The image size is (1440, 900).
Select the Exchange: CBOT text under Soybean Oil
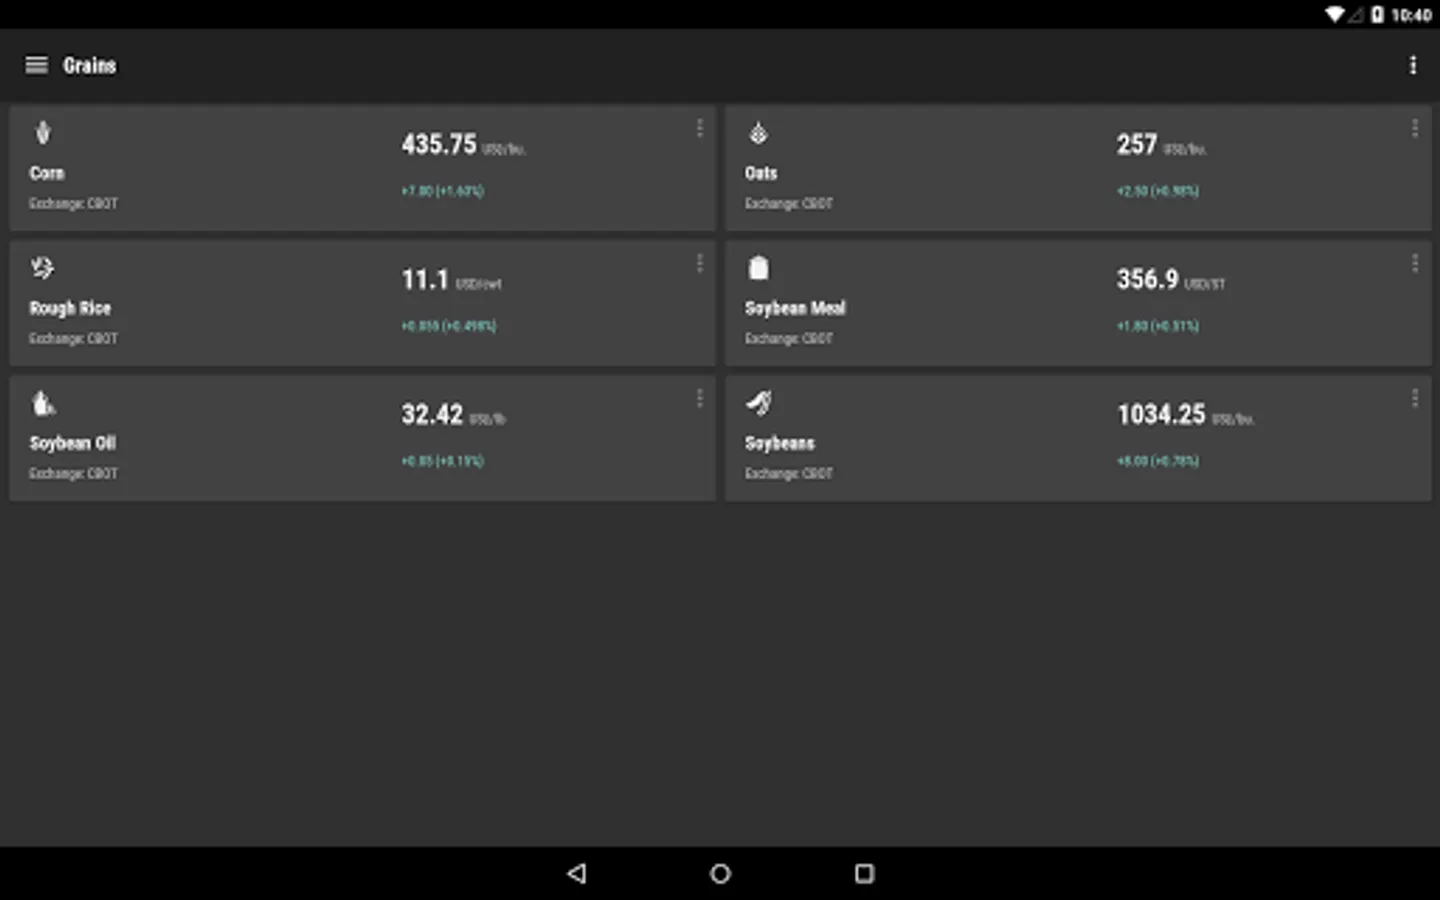tap(73, 473)
